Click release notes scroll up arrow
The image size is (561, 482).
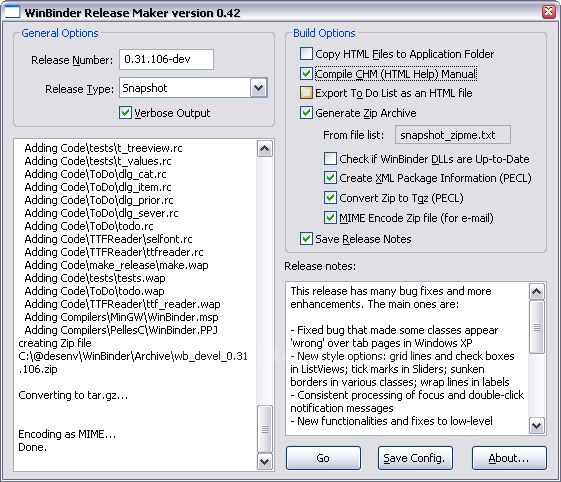(537, 292)
